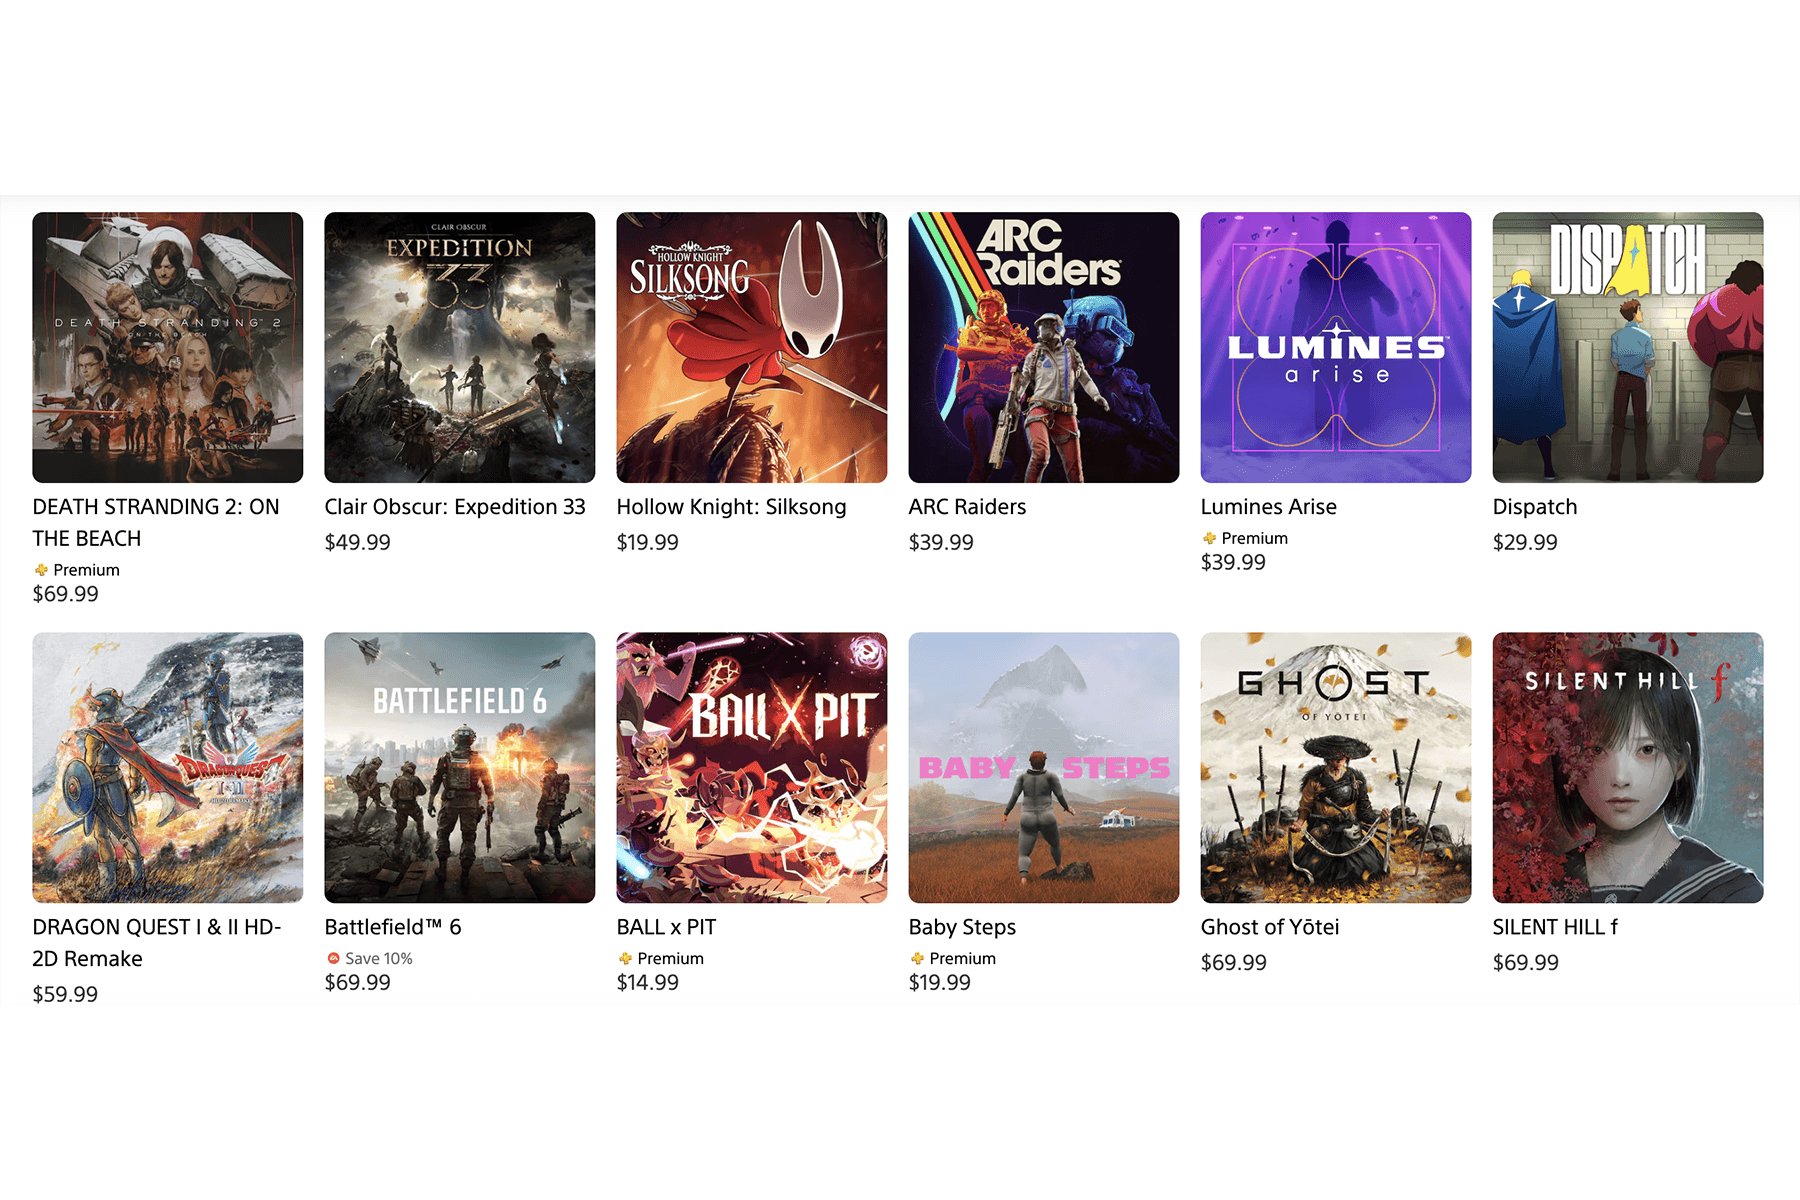This screenshot has height=1200, width=1800.
Task: Open the Dispatch game cover art
Action: (1628, 347)
